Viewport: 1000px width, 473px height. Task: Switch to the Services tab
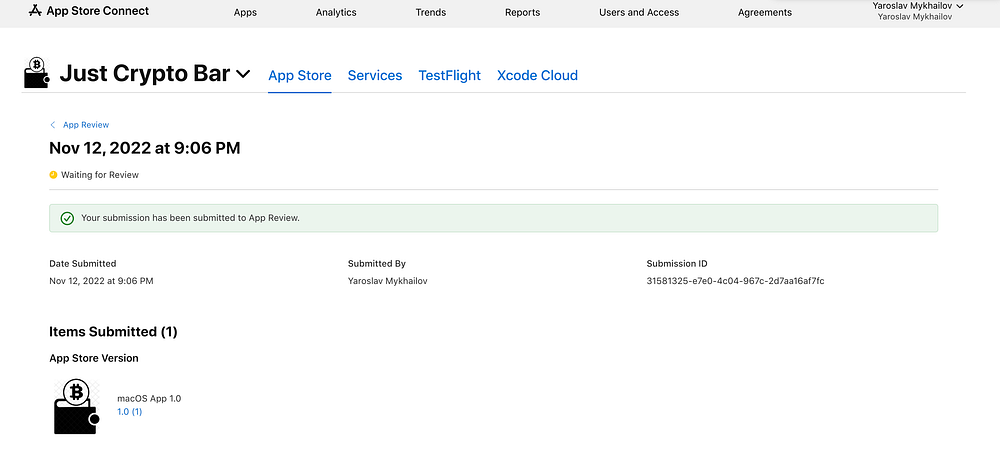(x=375, y=75)
